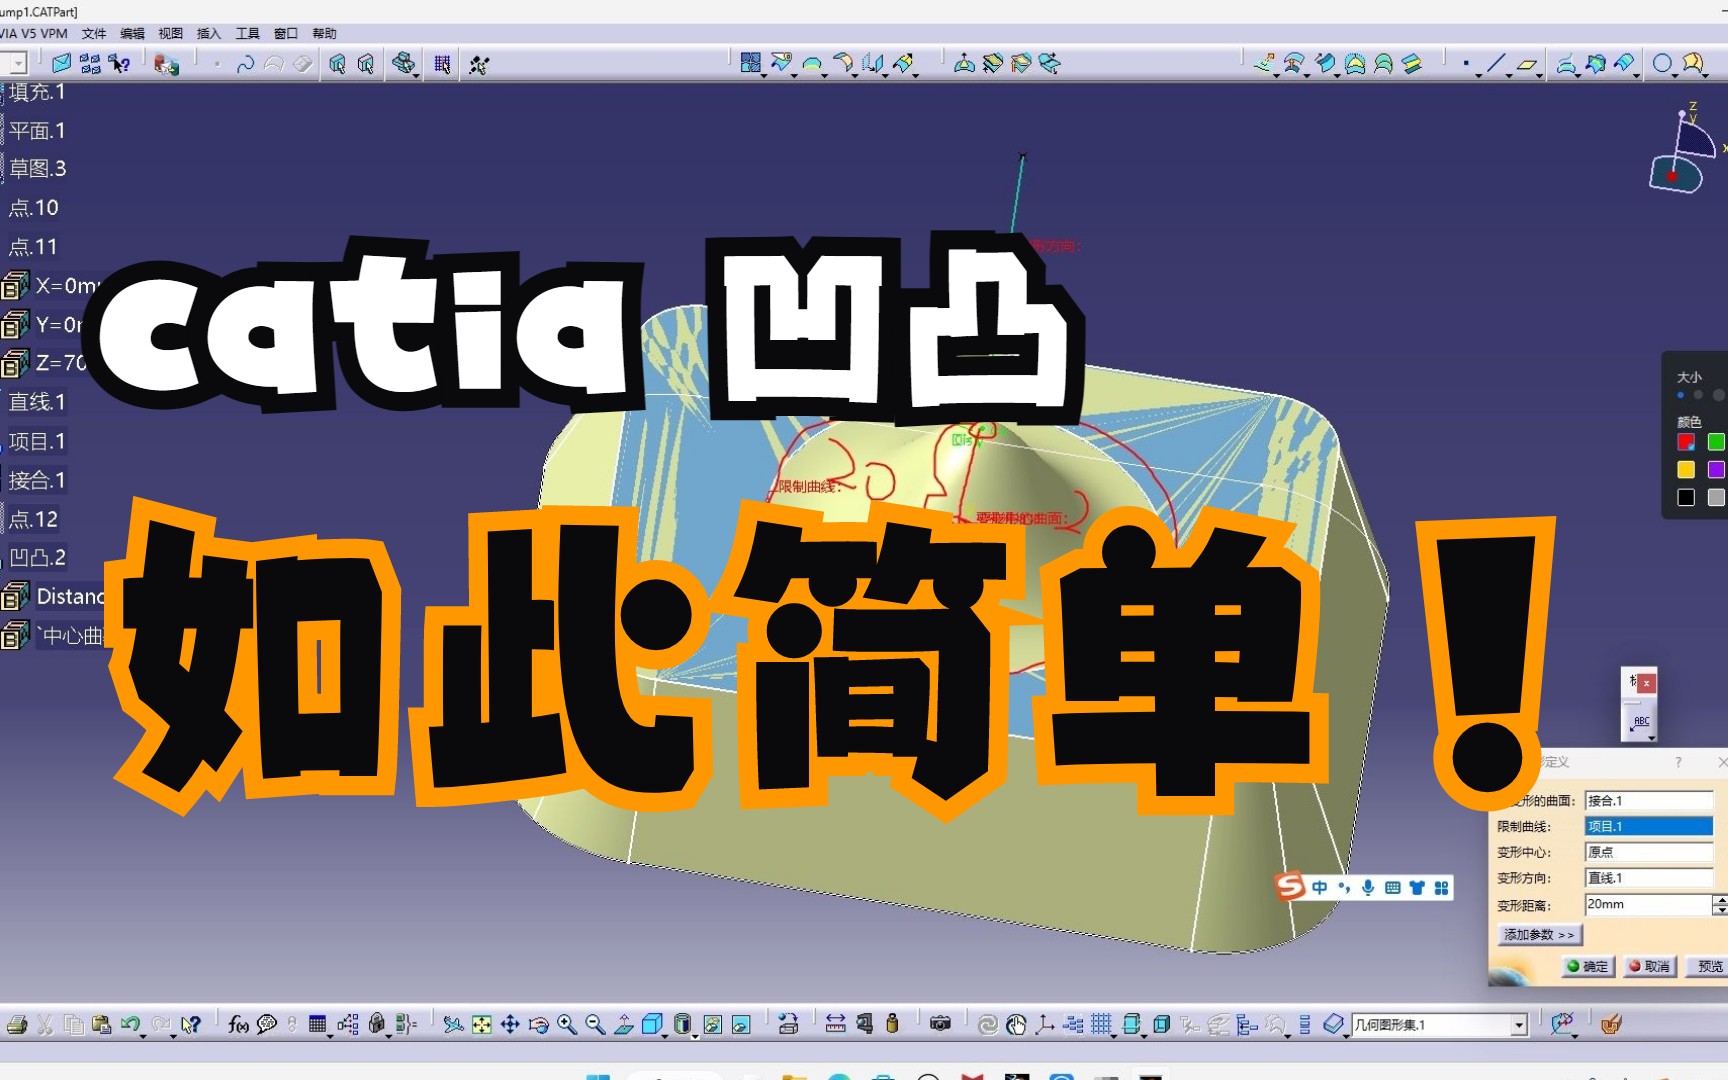The image size is (1728, 1080).
Task: Click the Zoom Out magnifier icon
Action: tap(595, 1024)
